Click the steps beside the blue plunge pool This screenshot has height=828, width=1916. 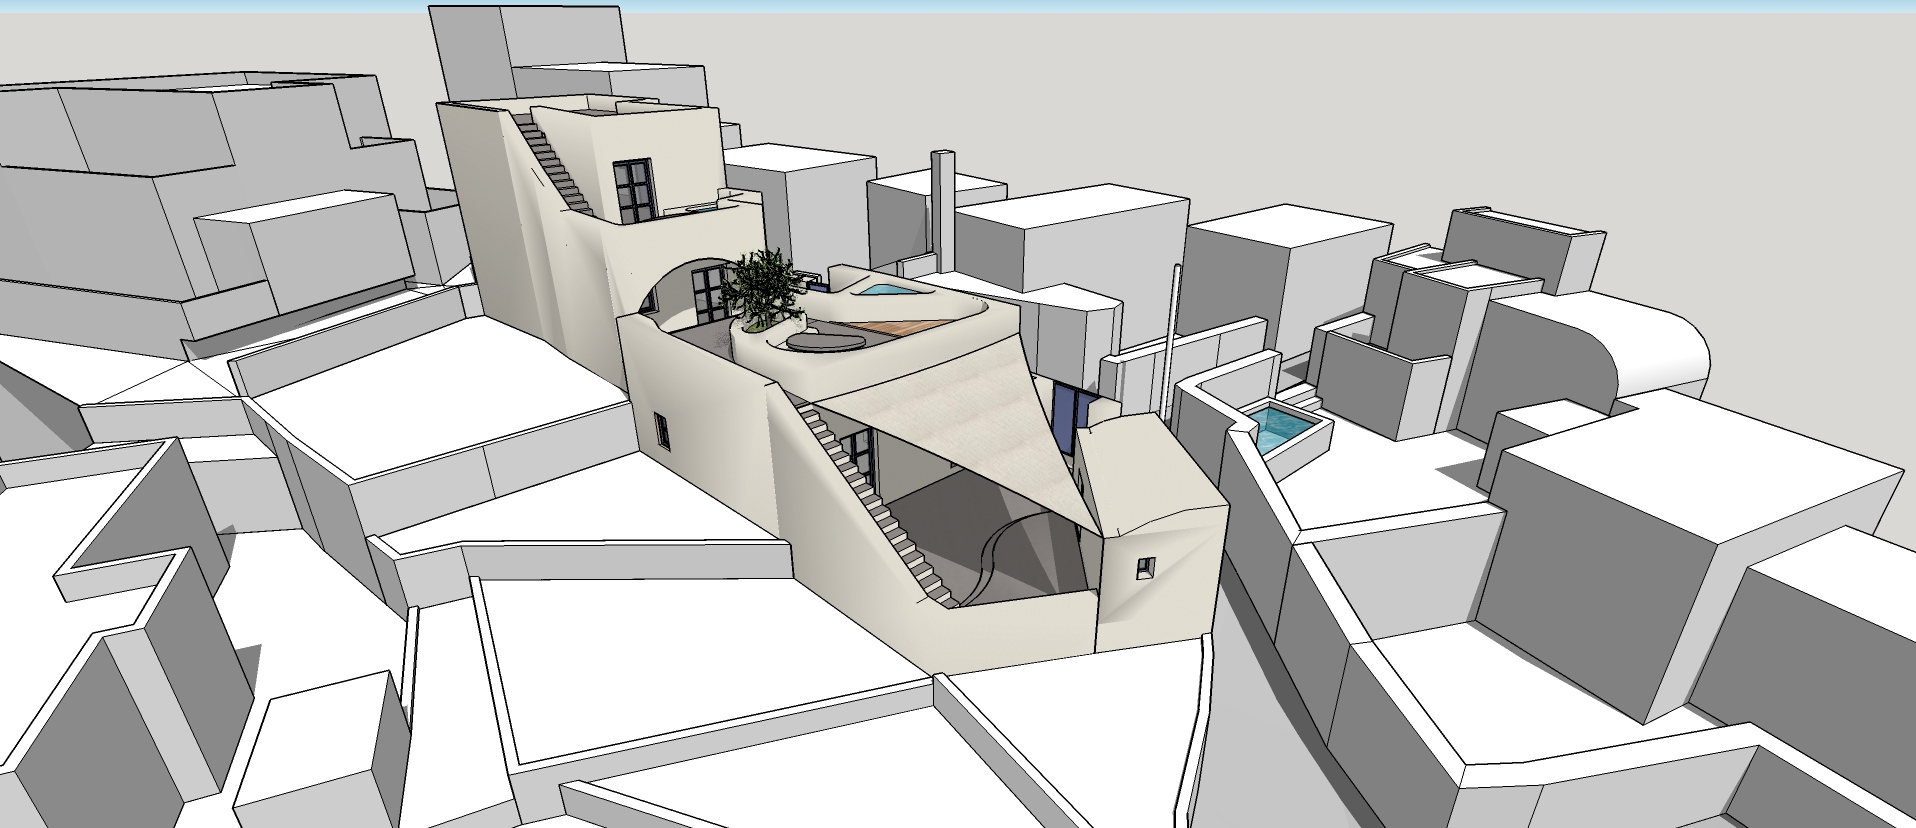(x=1300, y=396)
